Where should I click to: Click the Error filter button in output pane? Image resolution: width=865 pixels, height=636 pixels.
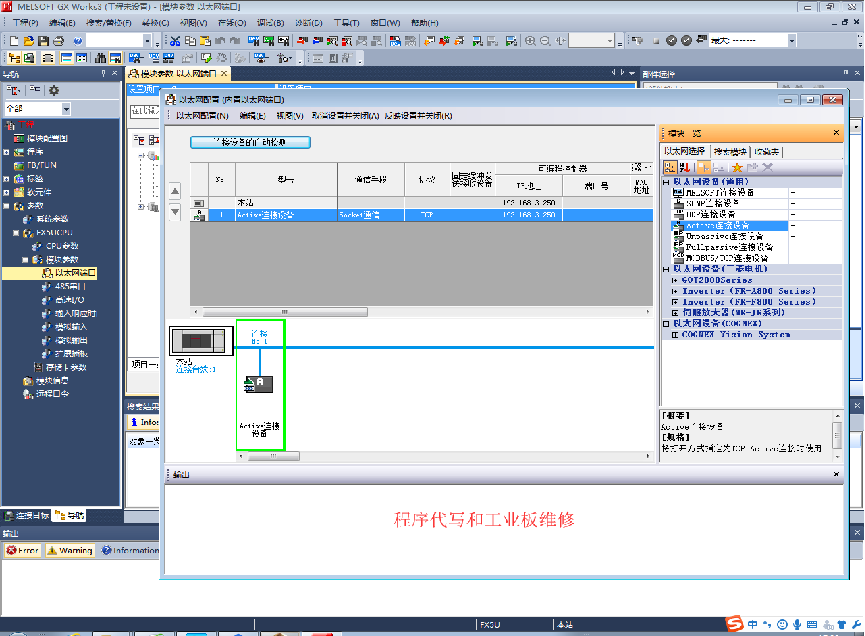22,550
